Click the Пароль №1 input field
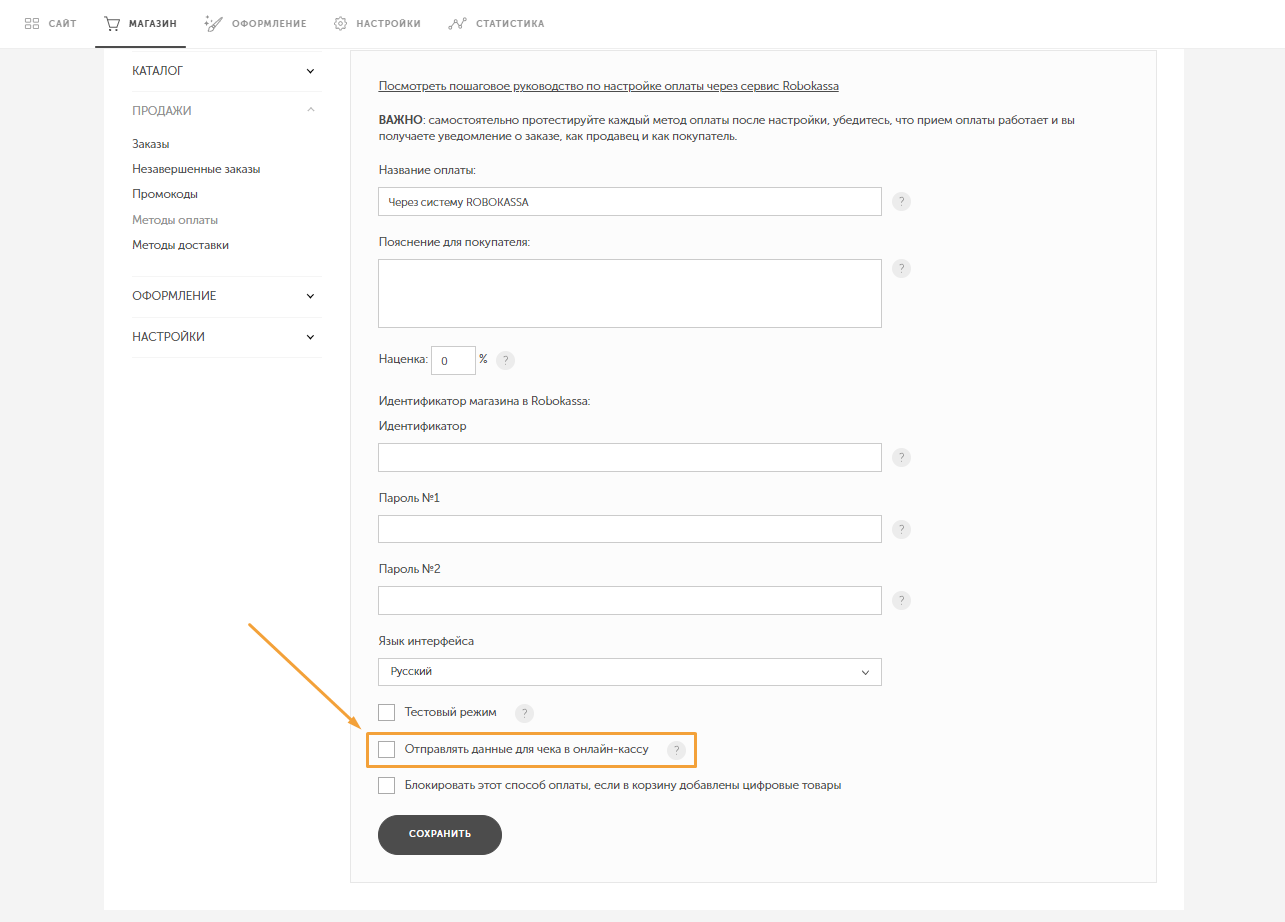The height and width of the screenshot is (922, 1285). [x=629, y=529]
